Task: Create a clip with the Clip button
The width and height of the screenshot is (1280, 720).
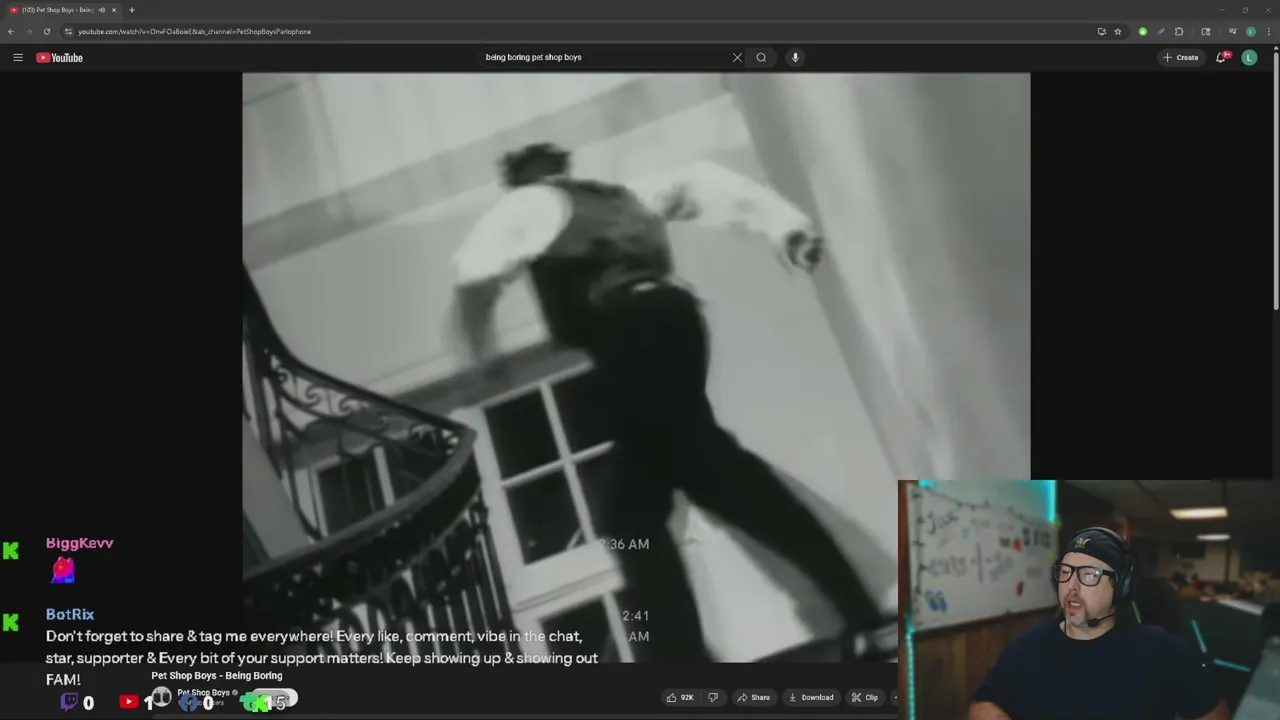Action: pos(864,697)
